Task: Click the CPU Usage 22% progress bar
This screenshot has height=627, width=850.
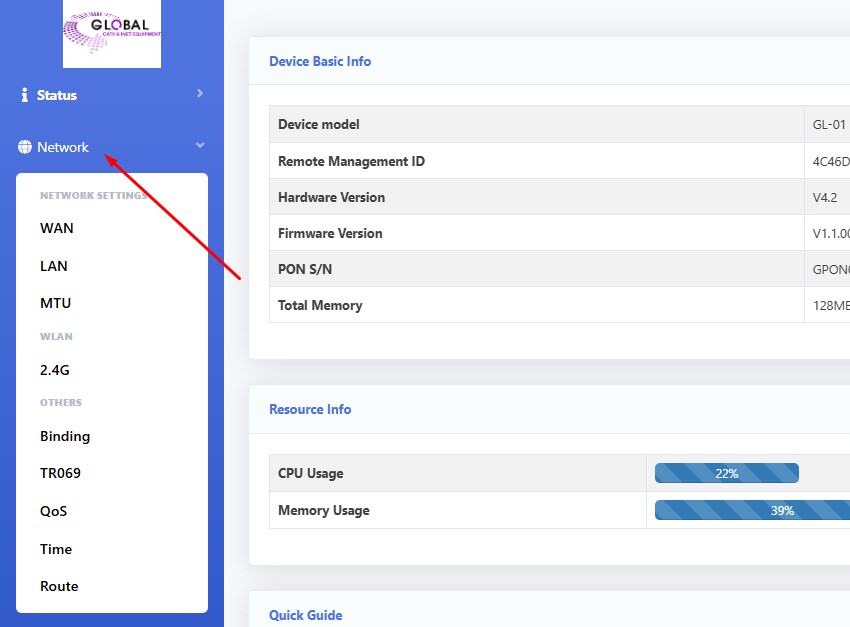Action: [726, 473]
